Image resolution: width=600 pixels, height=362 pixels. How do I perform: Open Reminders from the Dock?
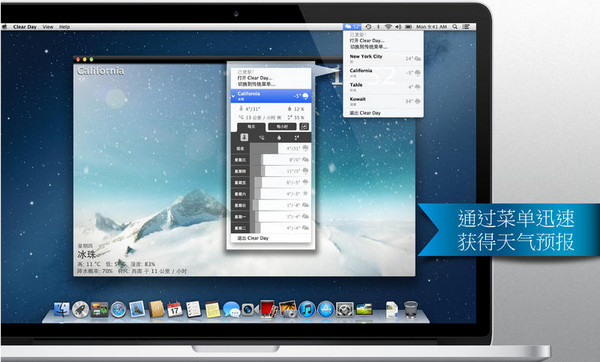point(193,309)
